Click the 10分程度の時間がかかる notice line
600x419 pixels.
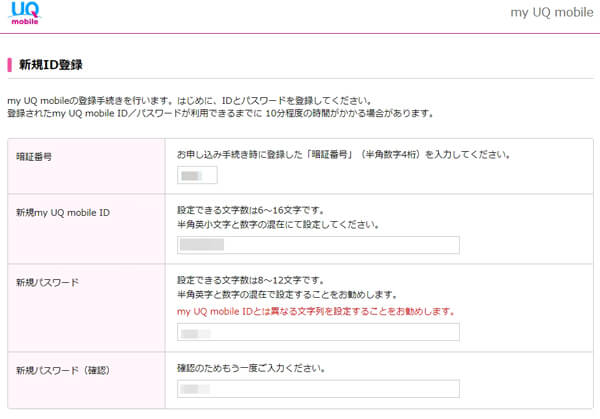tap(220, 113)
